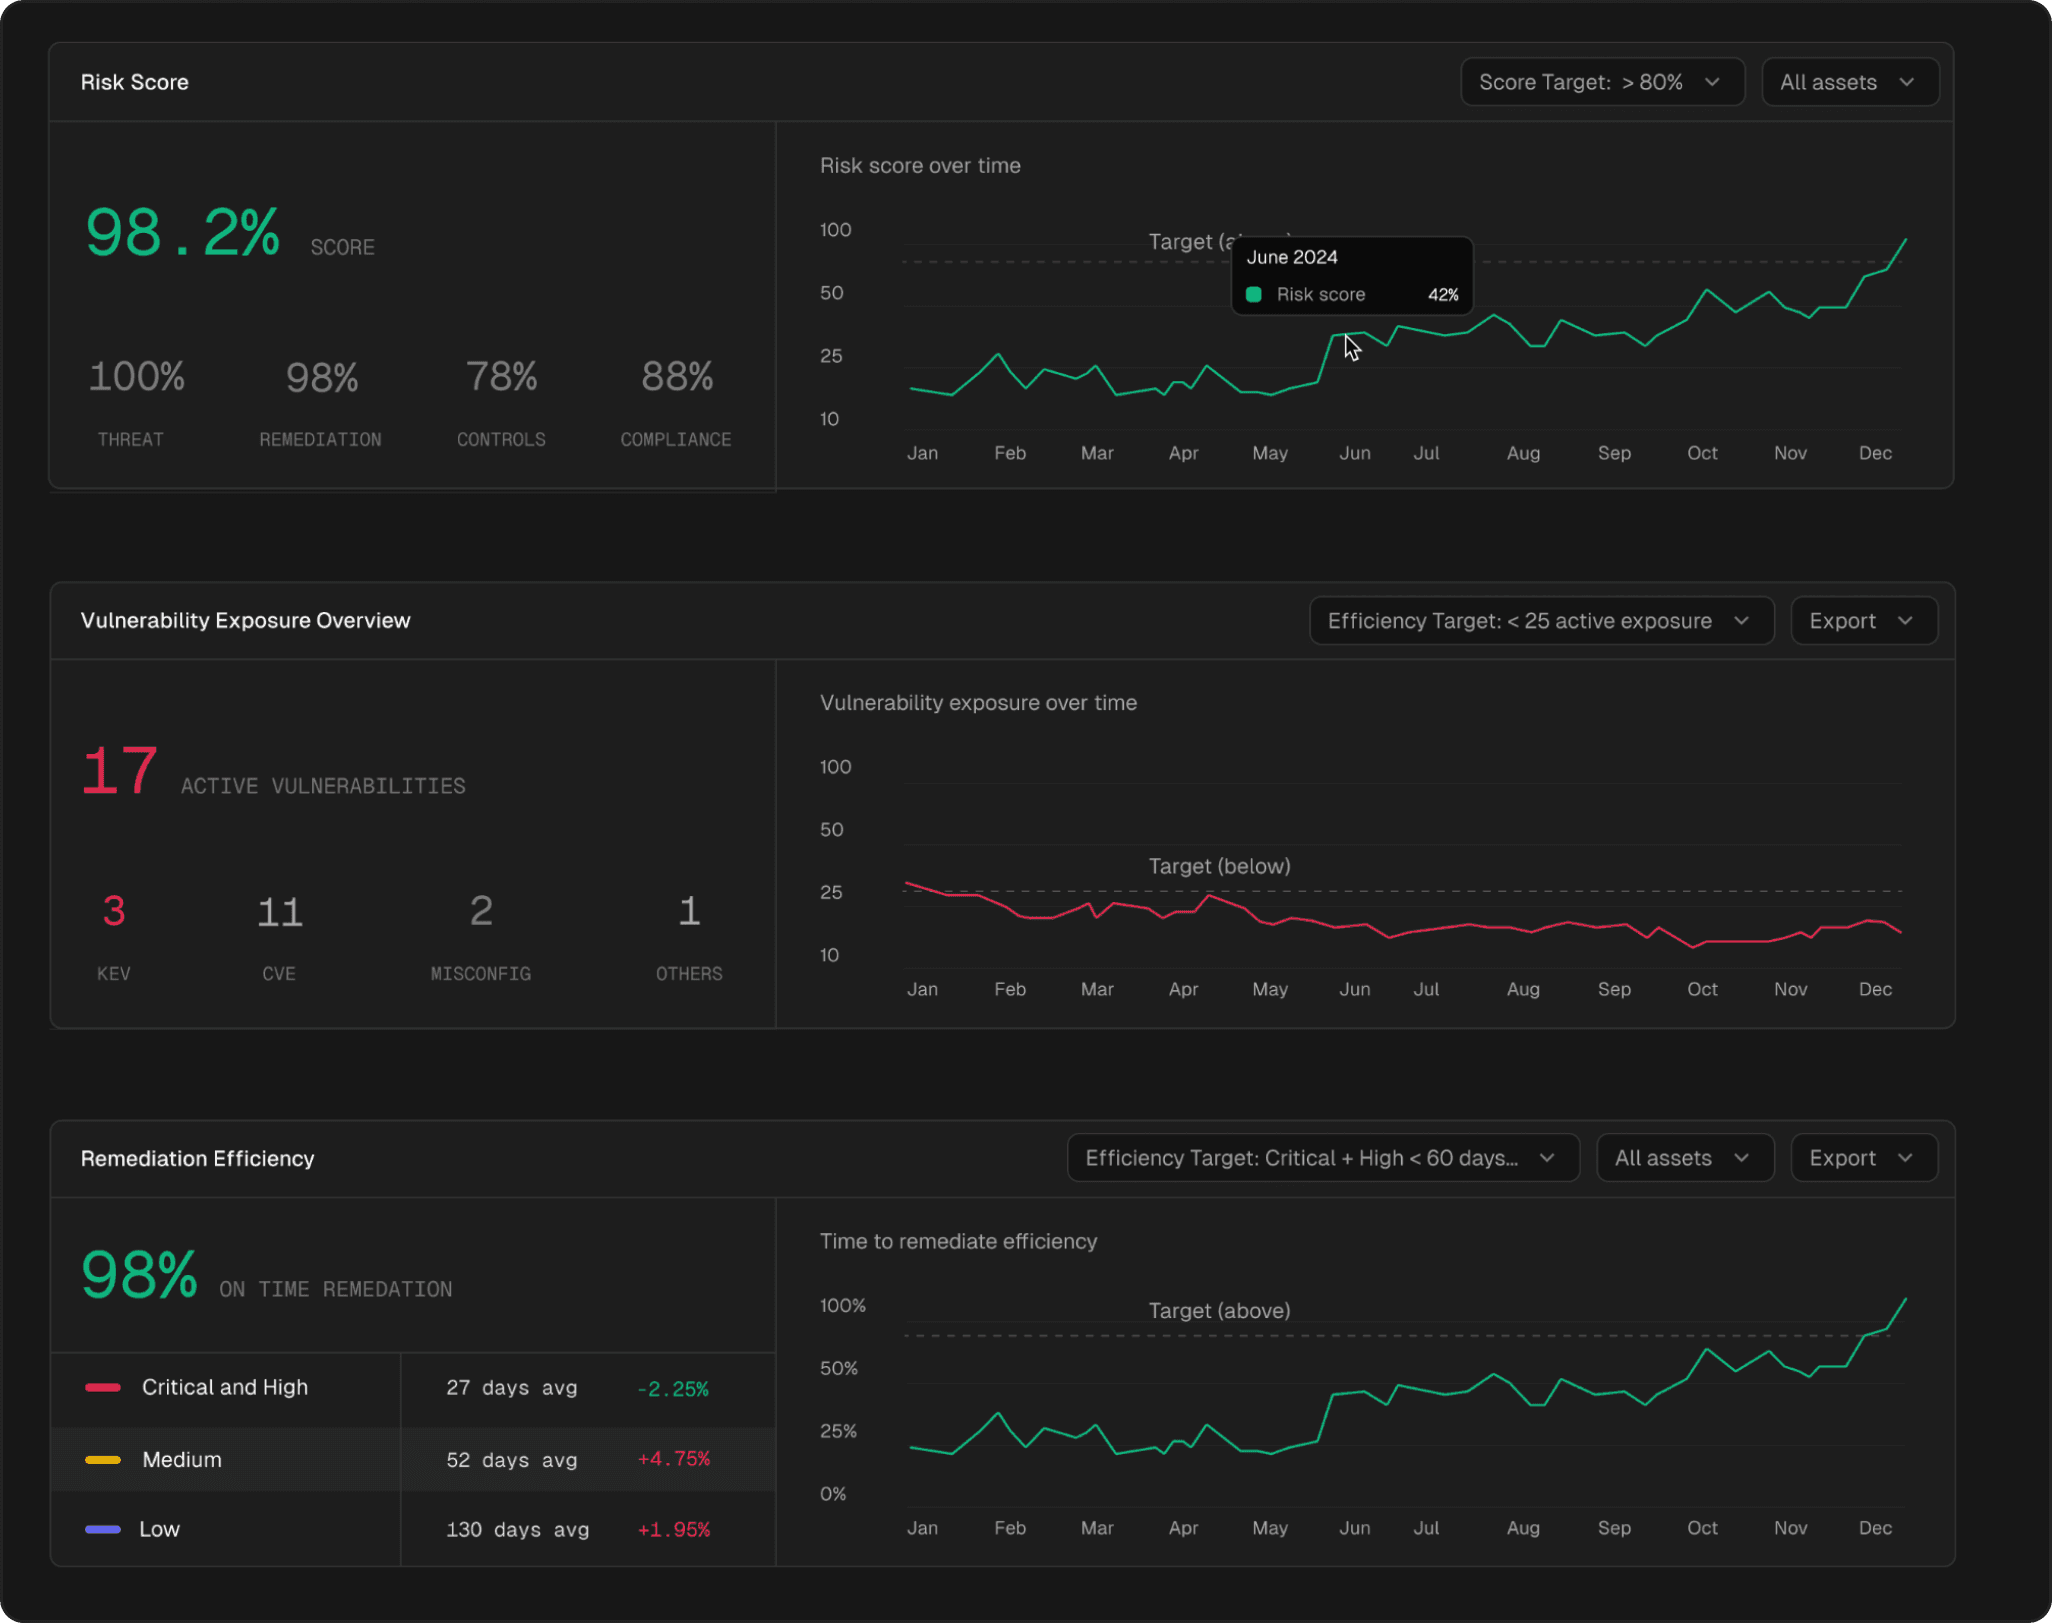Click the 88% Compliance metric
2052x1623 pixels.
pyautogui.click(x=677, y=378)
